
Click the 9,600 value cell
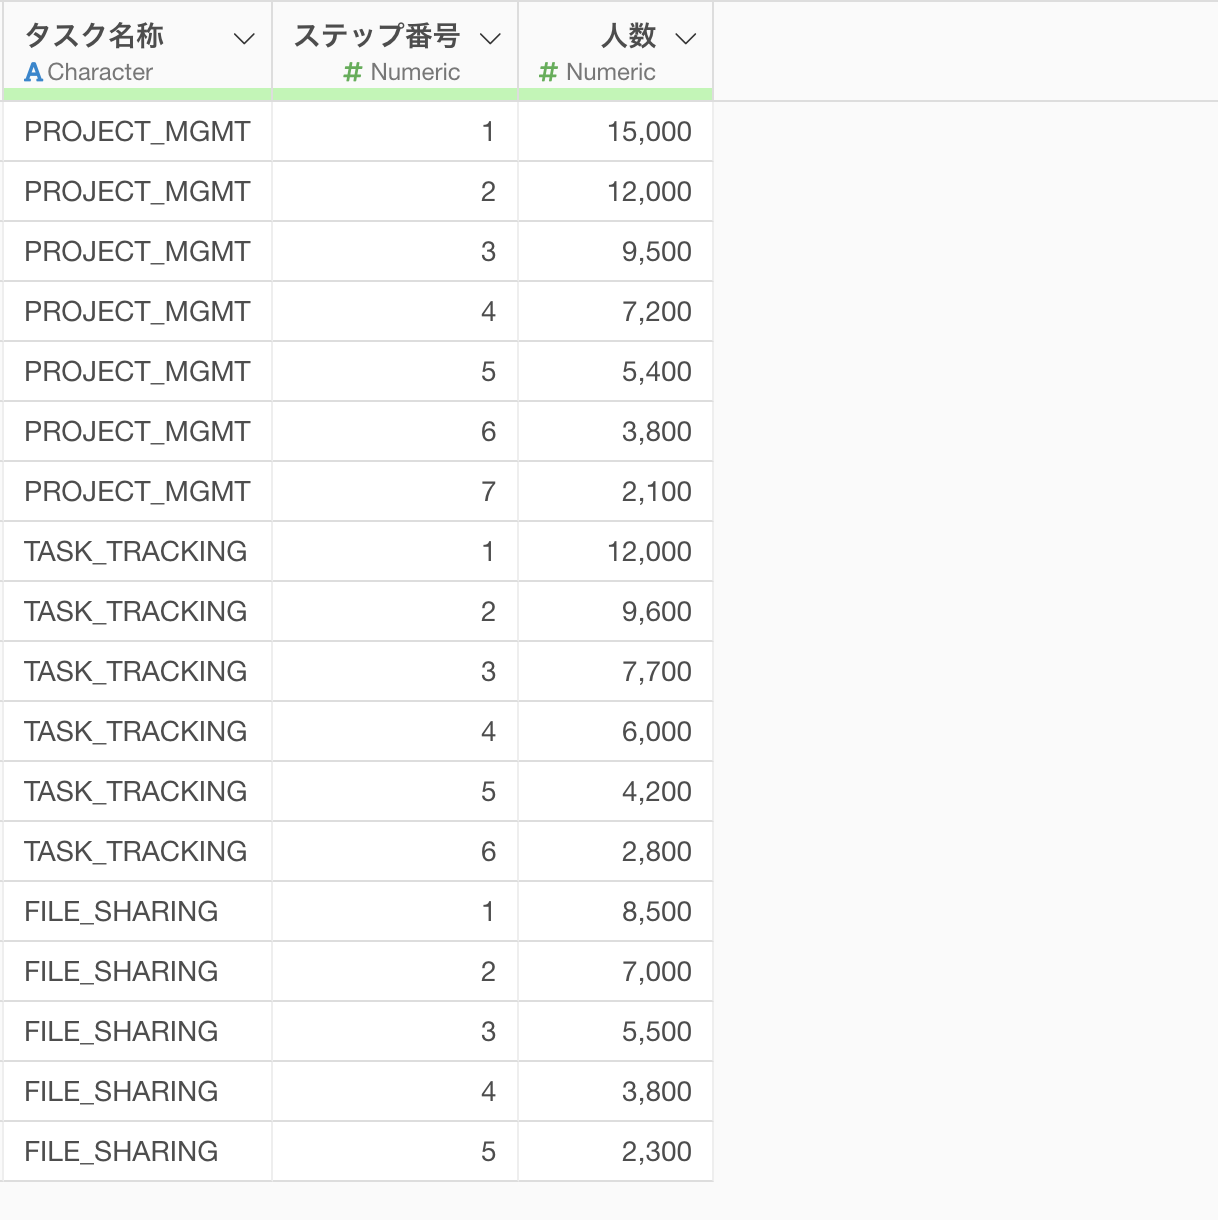coord(616,611)
